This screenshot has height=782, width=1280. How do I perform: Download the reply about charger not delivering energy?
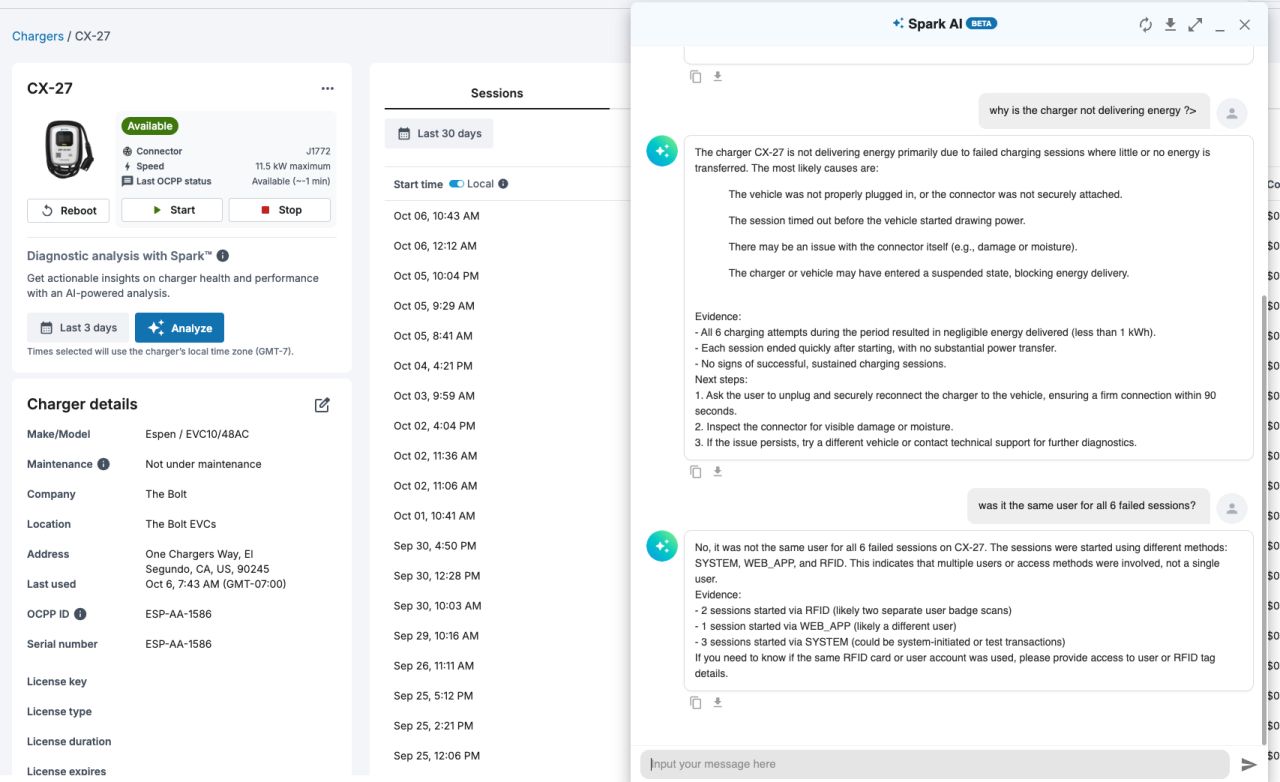tap(717, 472)
